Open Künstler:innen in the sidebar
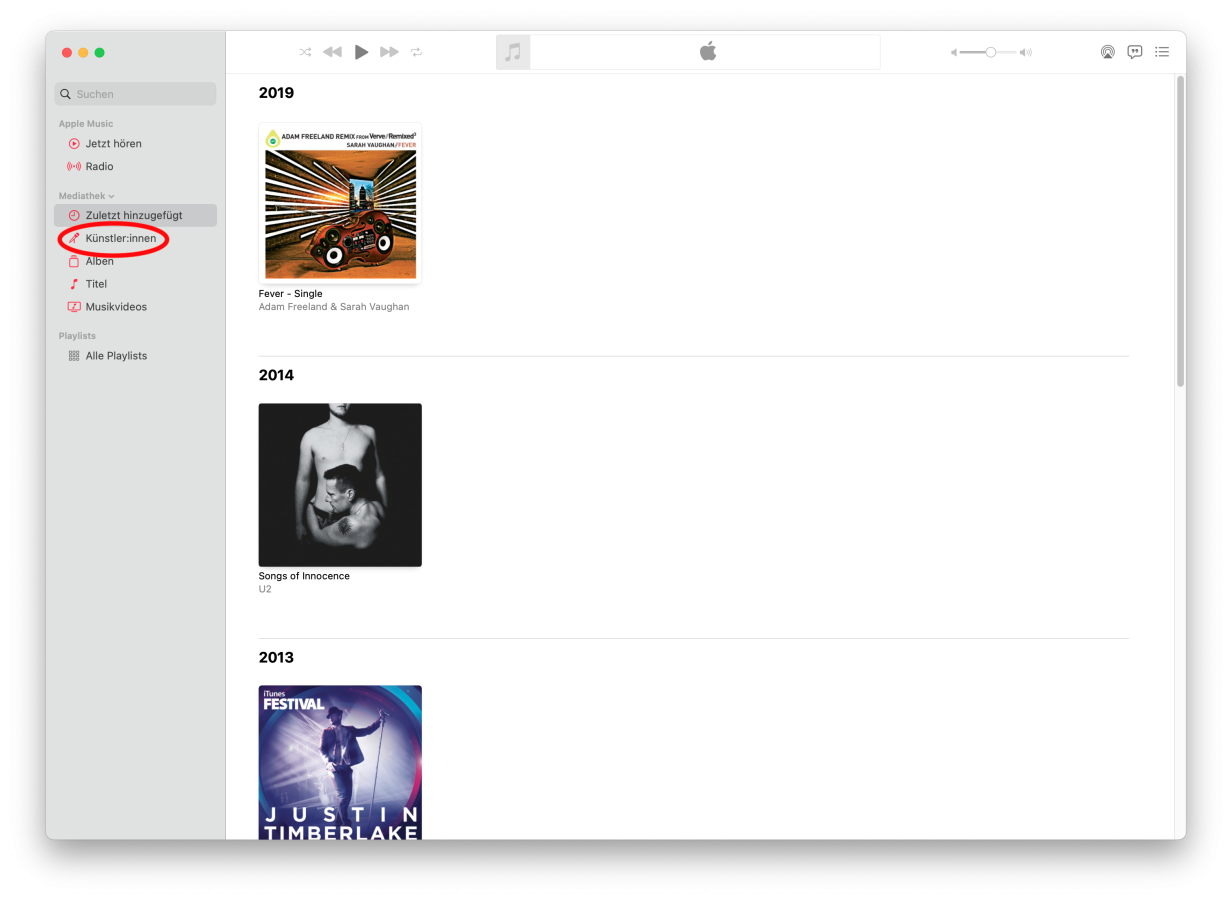This screenshot has height=900, width=1232. point(136,239)
